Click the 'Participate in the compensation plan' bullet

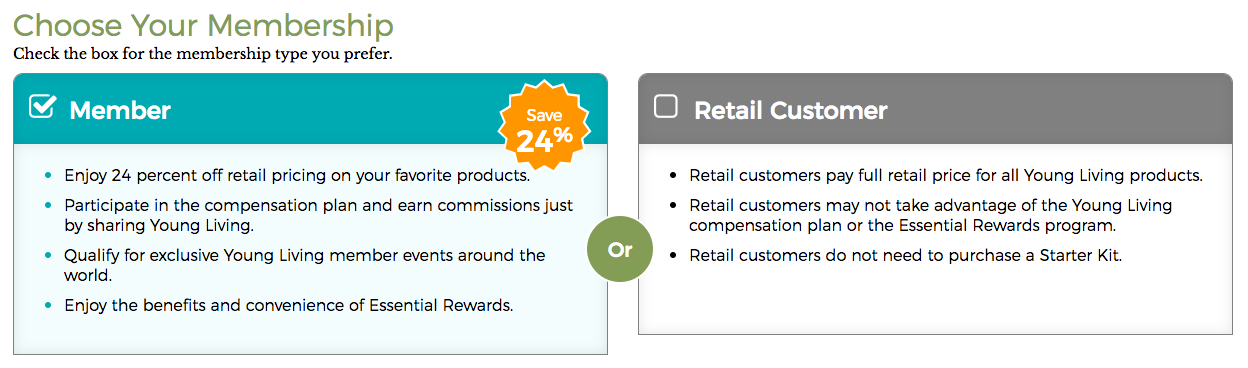tap(319, 215)
